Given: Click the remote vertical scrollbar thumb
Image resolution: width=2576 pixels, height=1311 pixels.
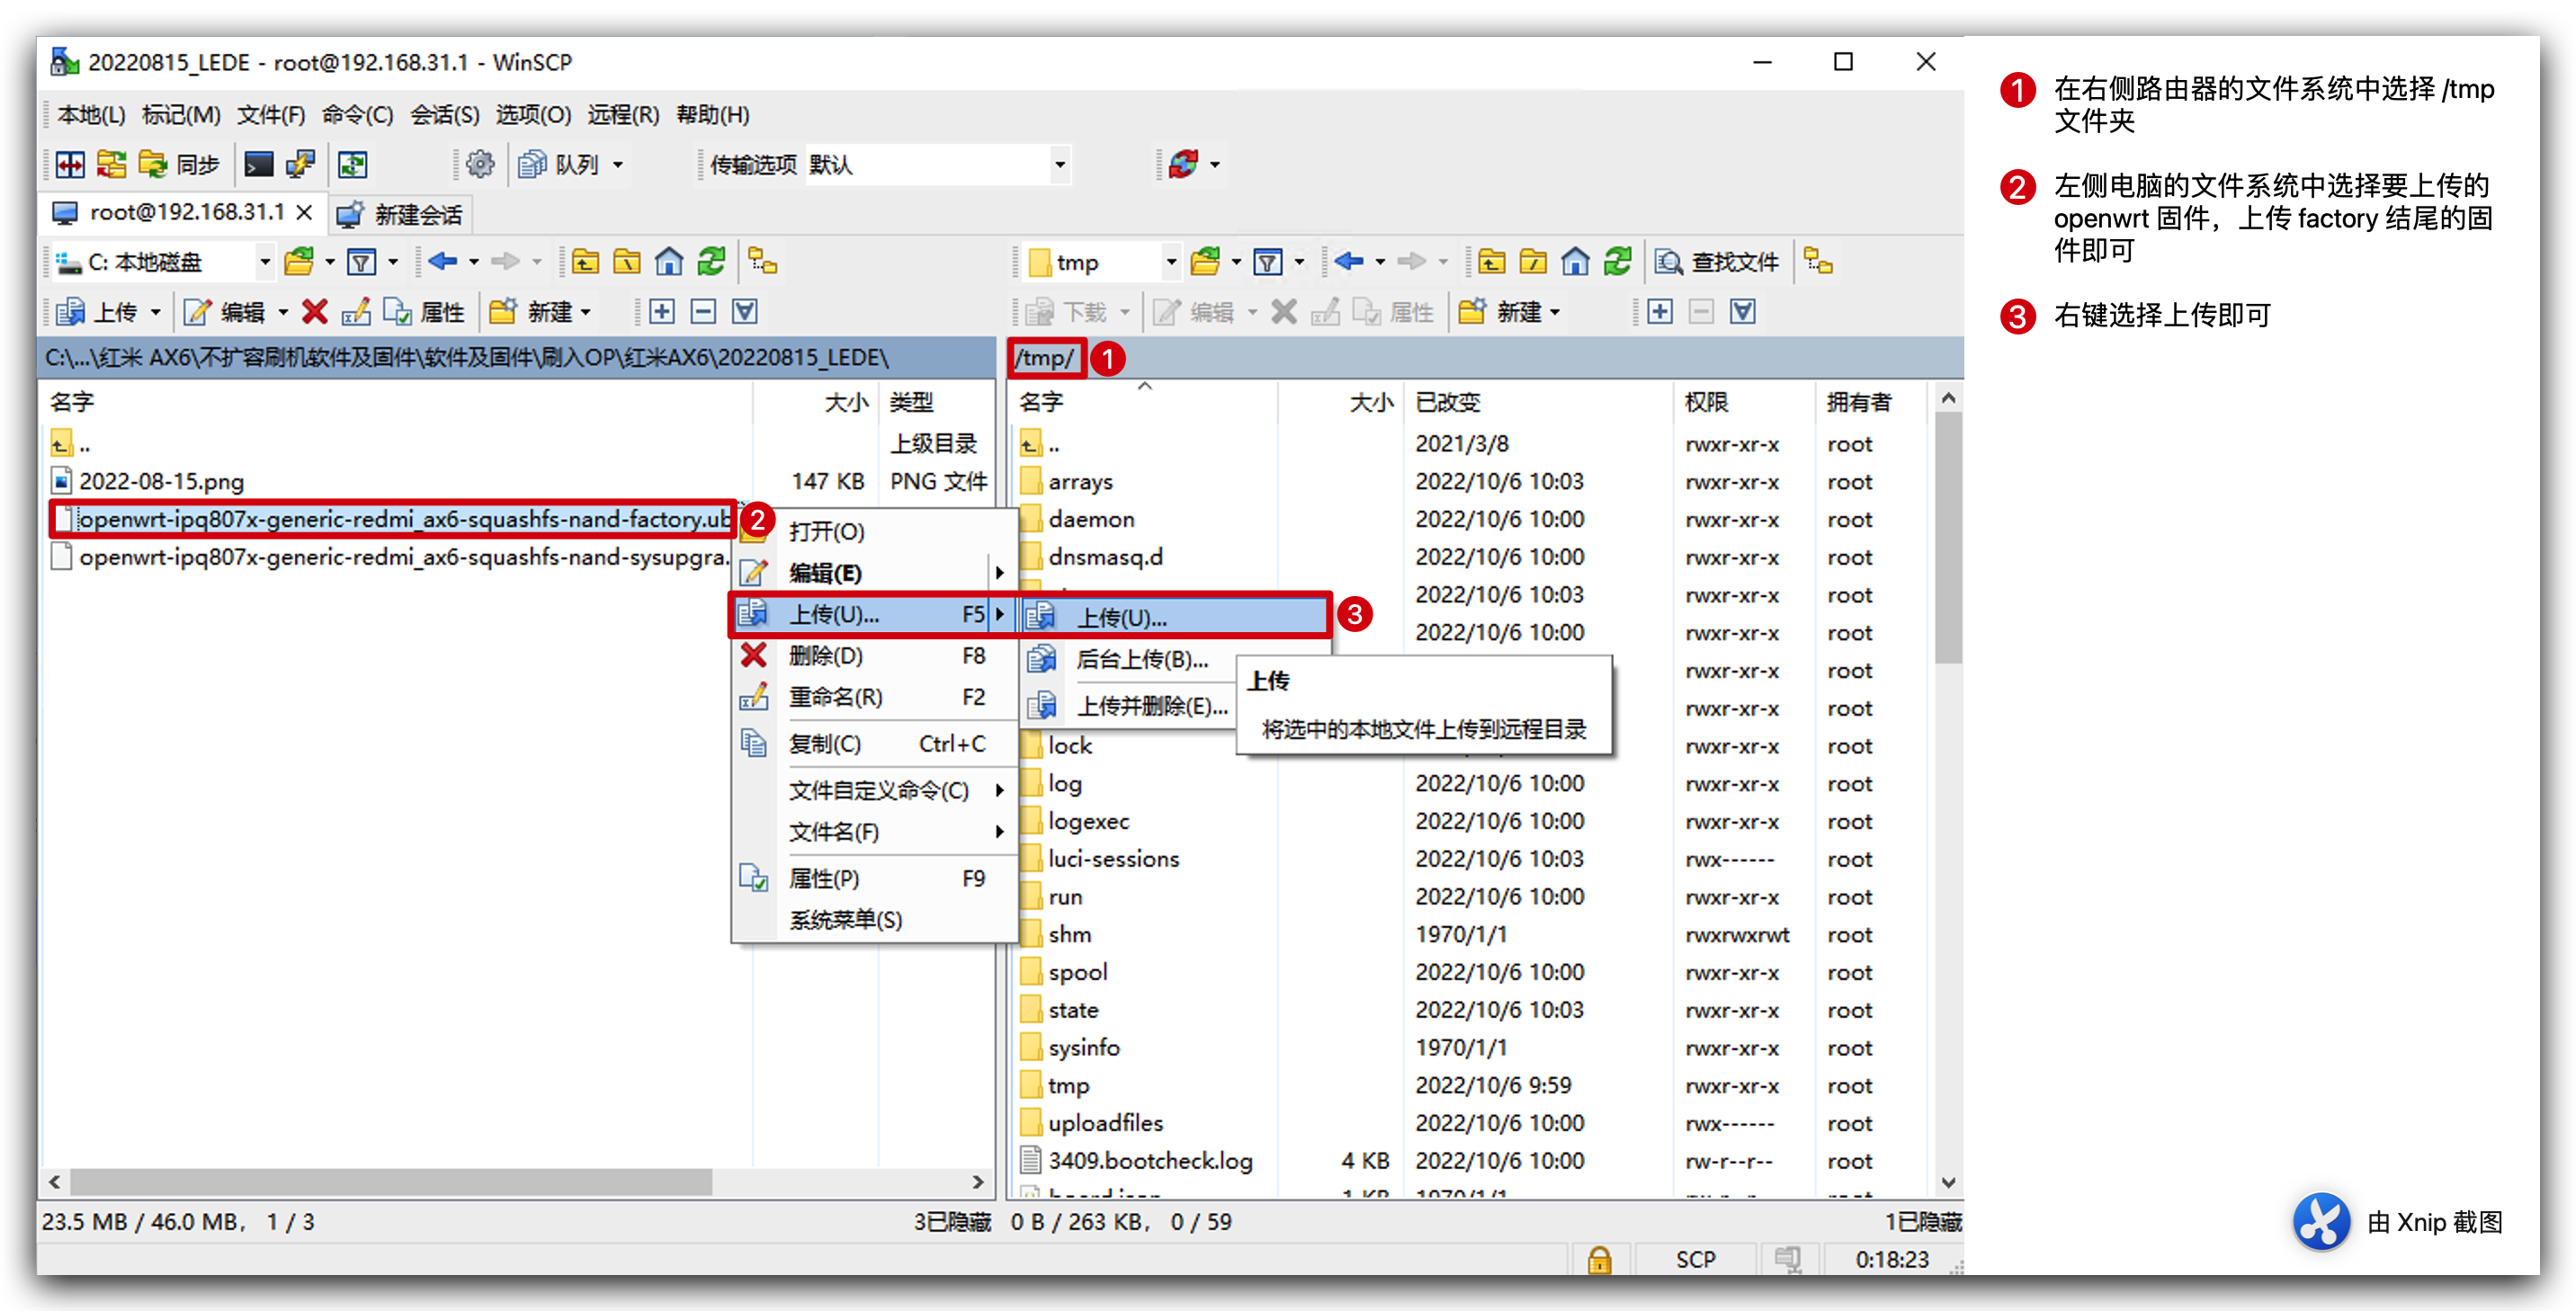Looking at the screenshot, I should click(x=1948, y=537).
